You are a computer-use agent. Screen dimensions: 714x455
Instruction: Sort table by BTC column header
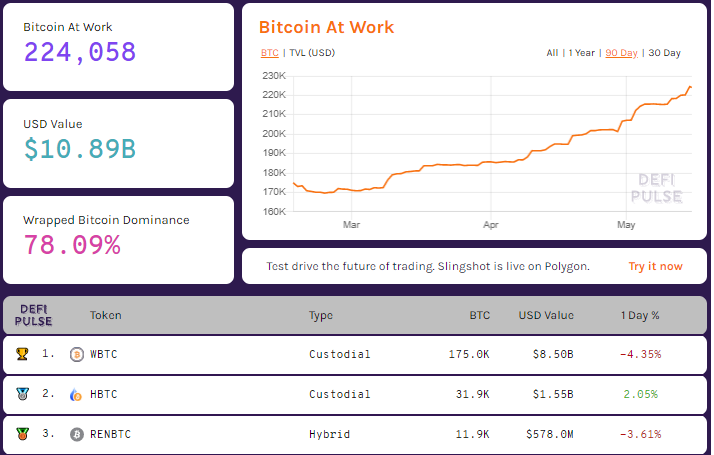coord(480,315)
